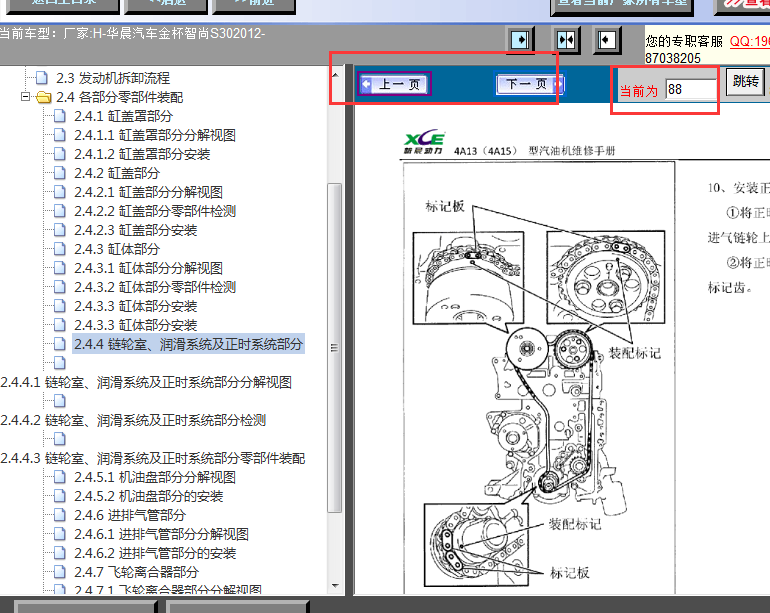The height and width of the screenshot is (613, 770).
Task: Collapse the 2.4 各部分零部件装配 folder
Action: click(25, 96)
